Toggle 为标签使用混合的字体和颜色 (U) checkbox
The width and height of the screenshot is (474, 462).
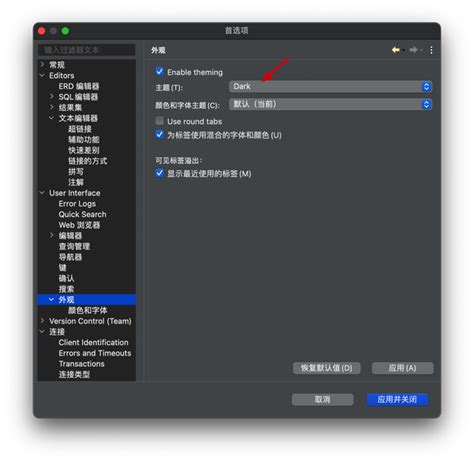[159, 134]
